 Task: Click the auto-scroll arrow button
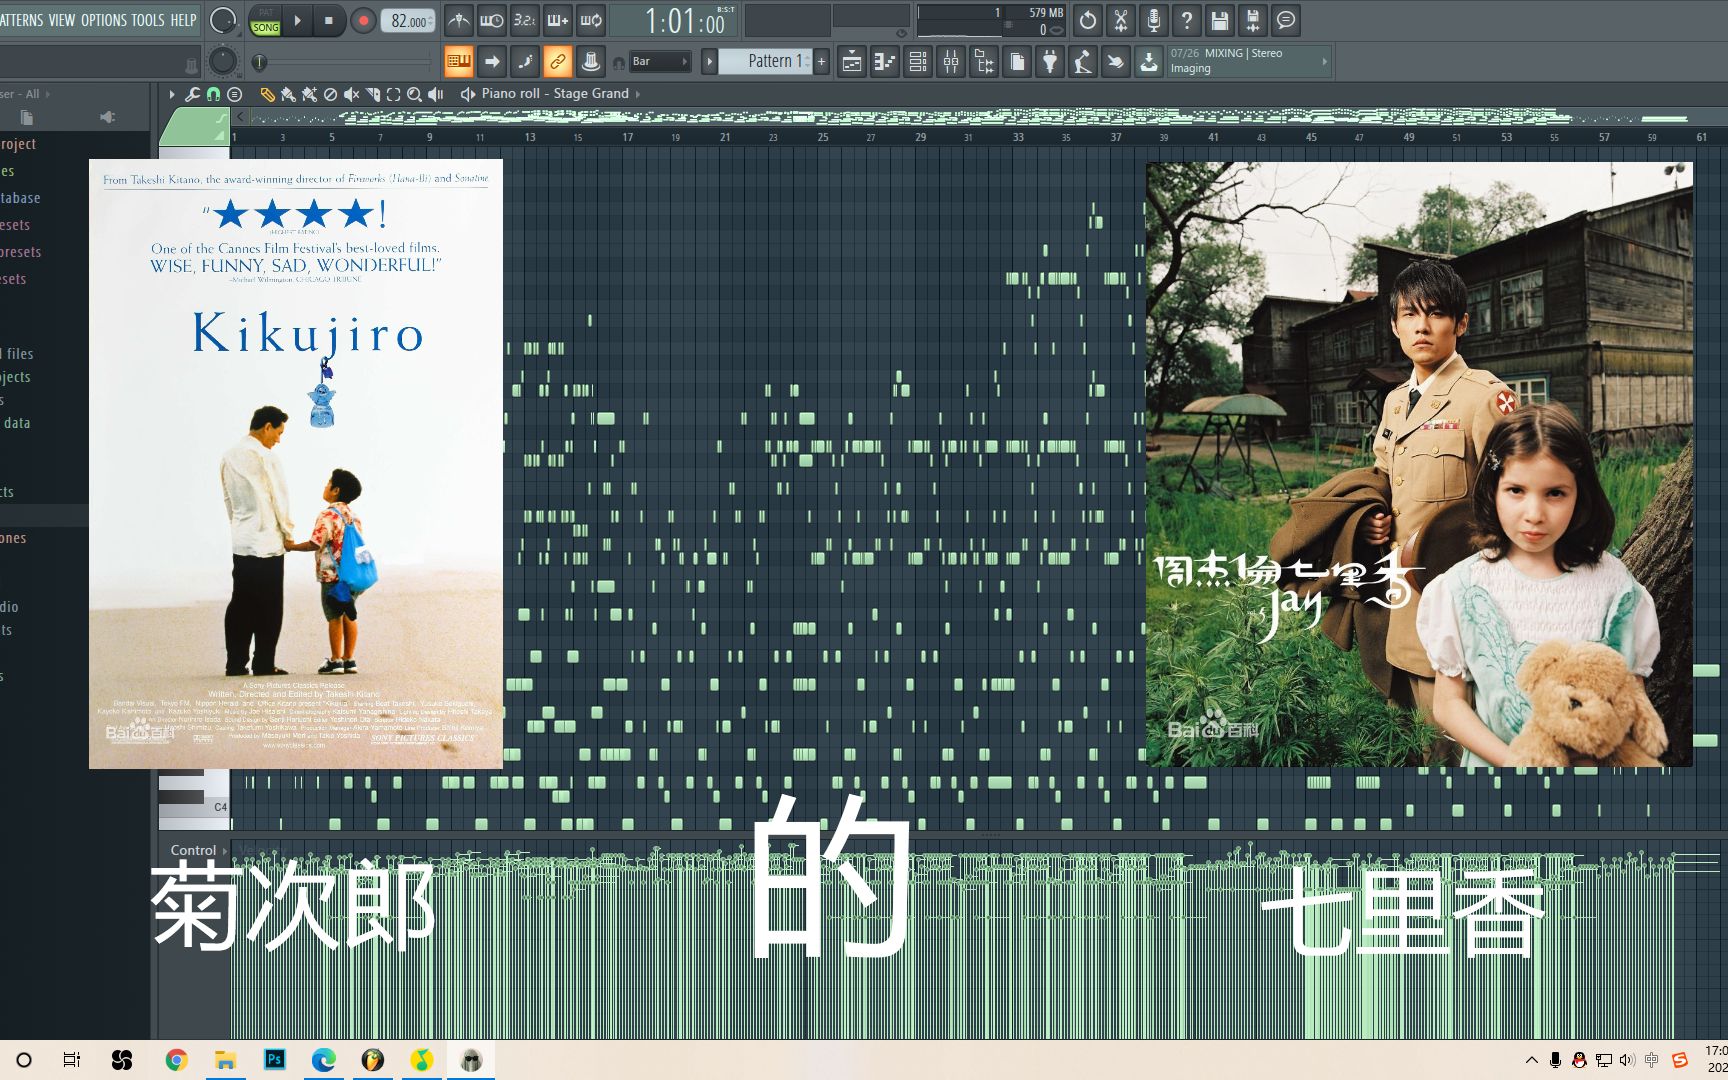(x=492, y=62)
